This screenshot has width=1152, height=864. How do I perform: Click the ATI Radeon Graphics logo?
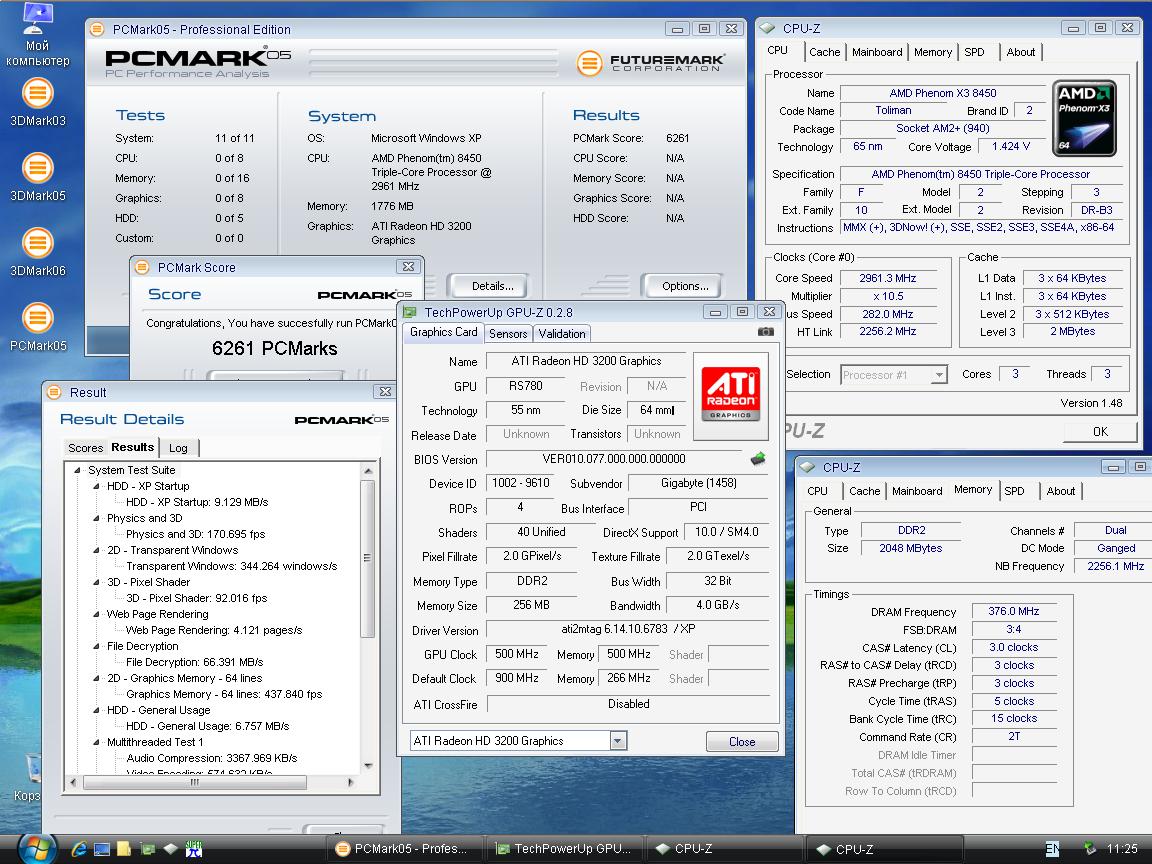click(730, 395)
